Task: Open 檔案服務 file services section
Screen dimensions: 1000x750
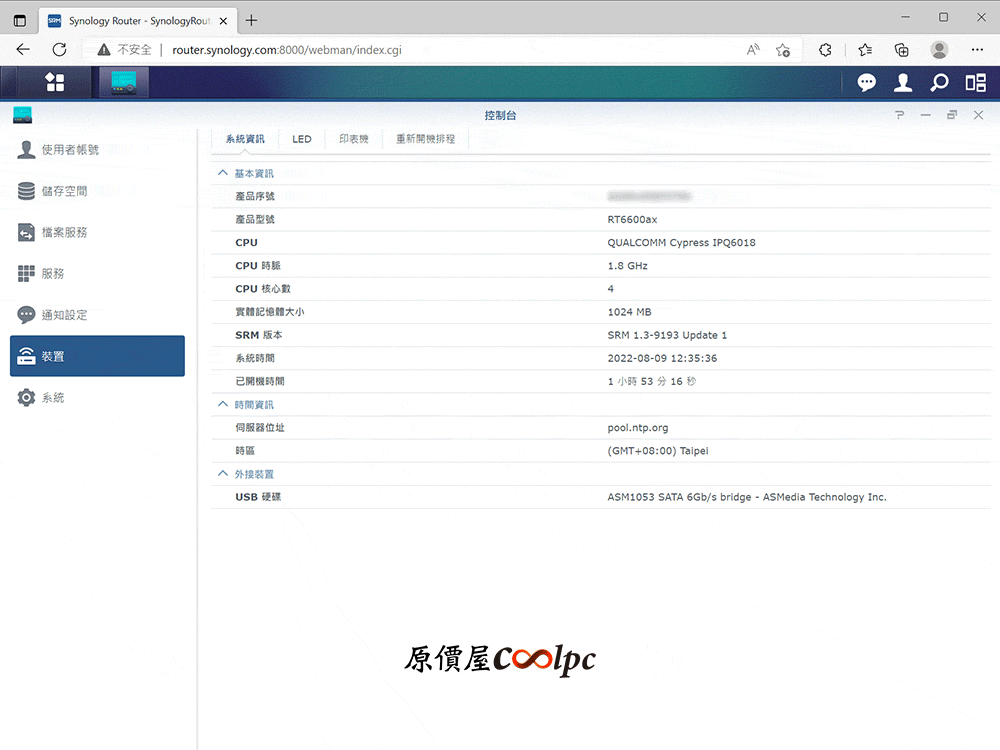Action: [98, 232]
